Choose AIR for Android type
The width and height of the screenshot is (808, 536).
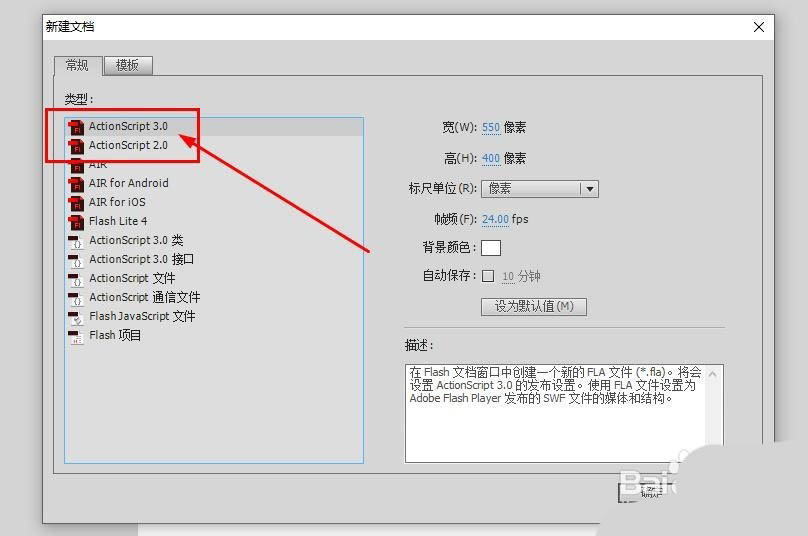(x=214, y=183)
